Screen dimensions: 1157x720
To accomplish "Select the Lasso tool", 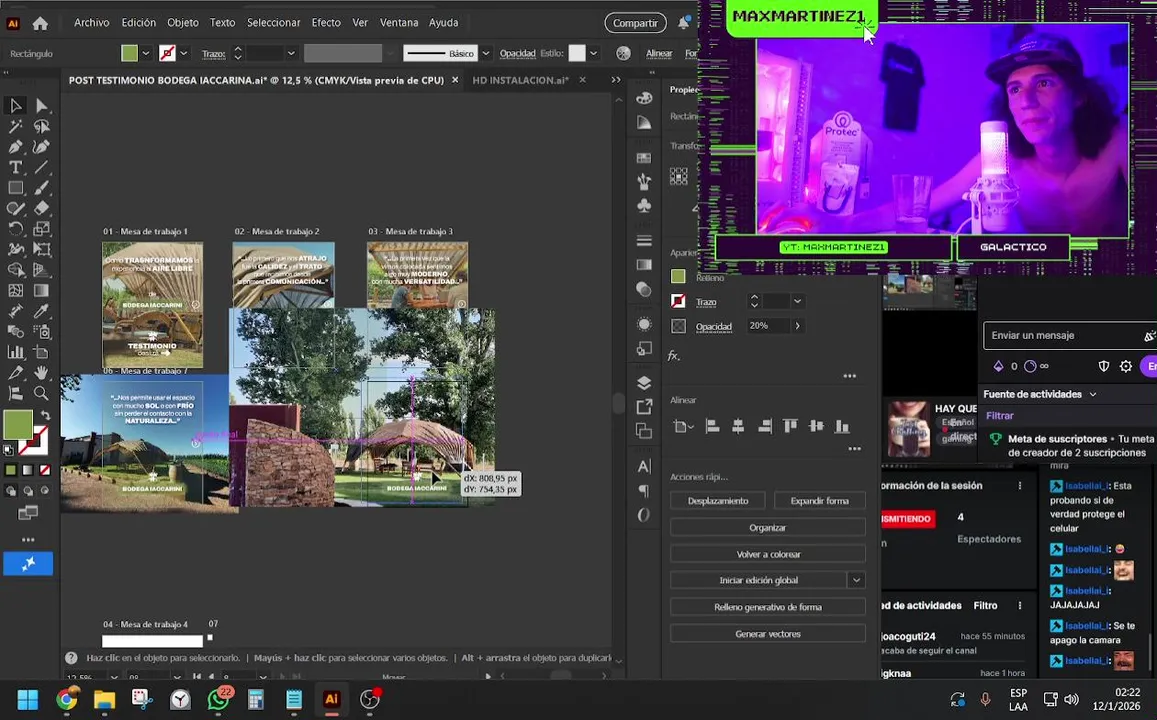I will [x=41, y=126].
